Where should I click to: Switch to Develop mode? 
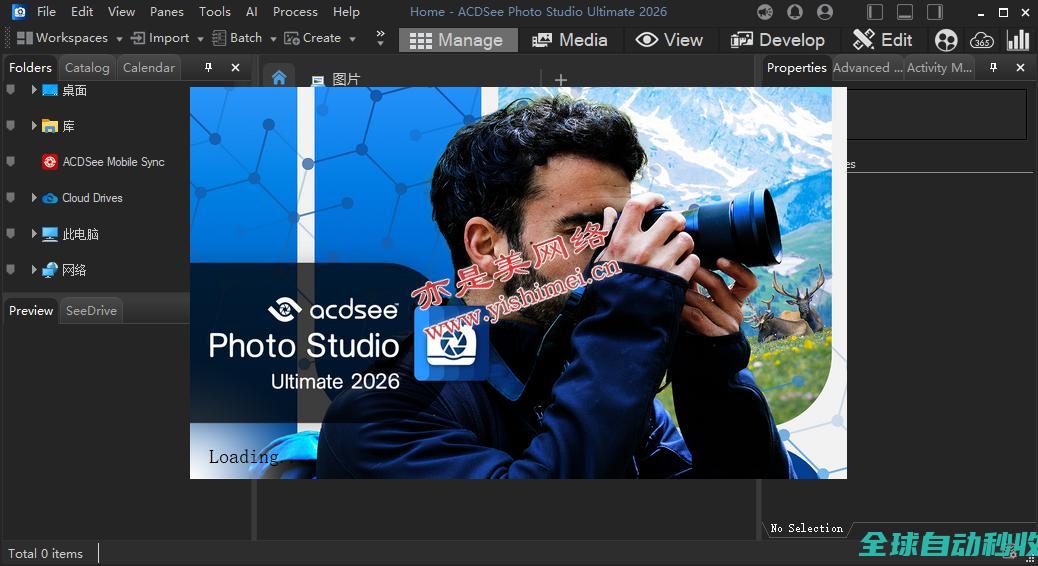777,40
